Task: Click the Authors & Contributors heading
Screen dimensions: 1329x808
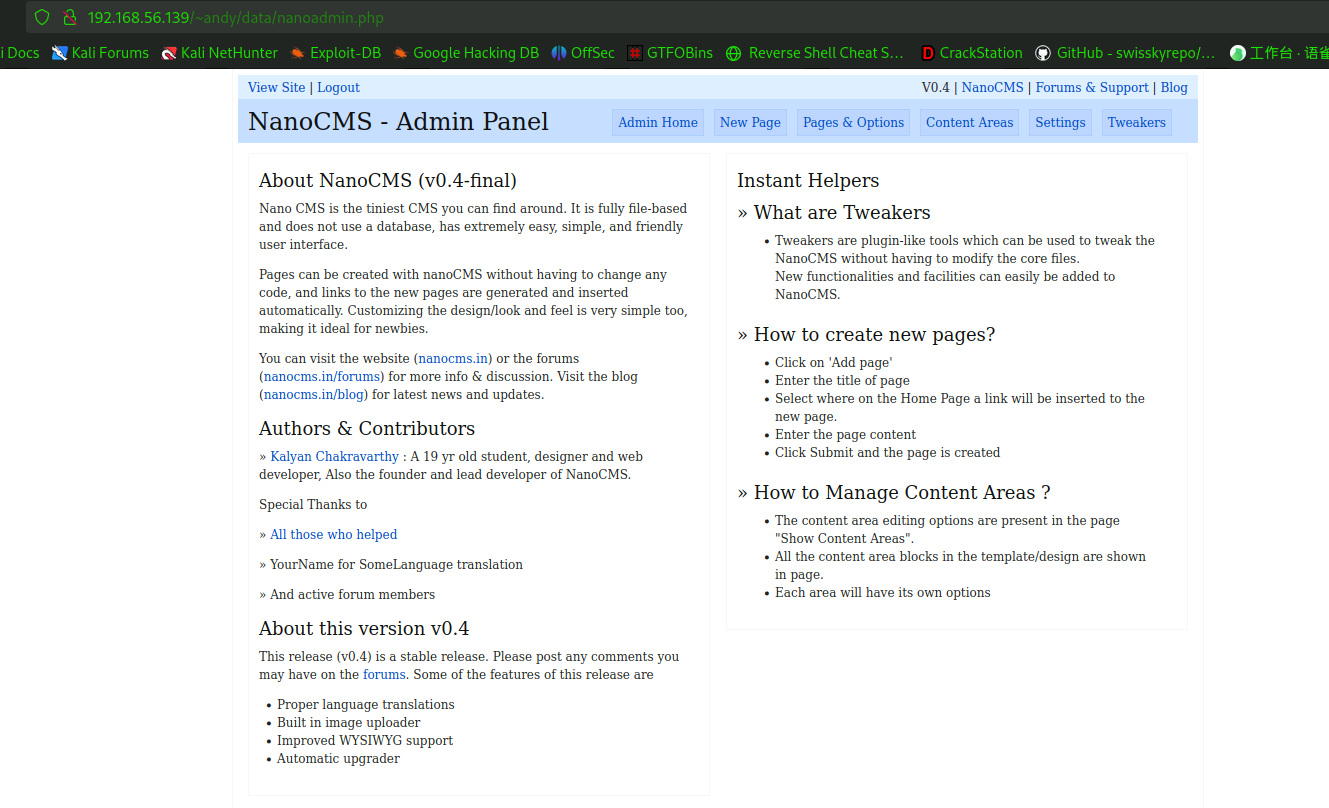Action: point(367,428)
